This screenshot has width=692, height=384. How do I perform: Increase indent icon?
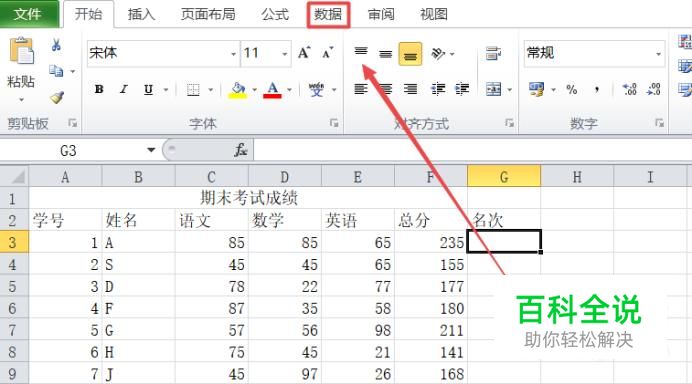462,90
